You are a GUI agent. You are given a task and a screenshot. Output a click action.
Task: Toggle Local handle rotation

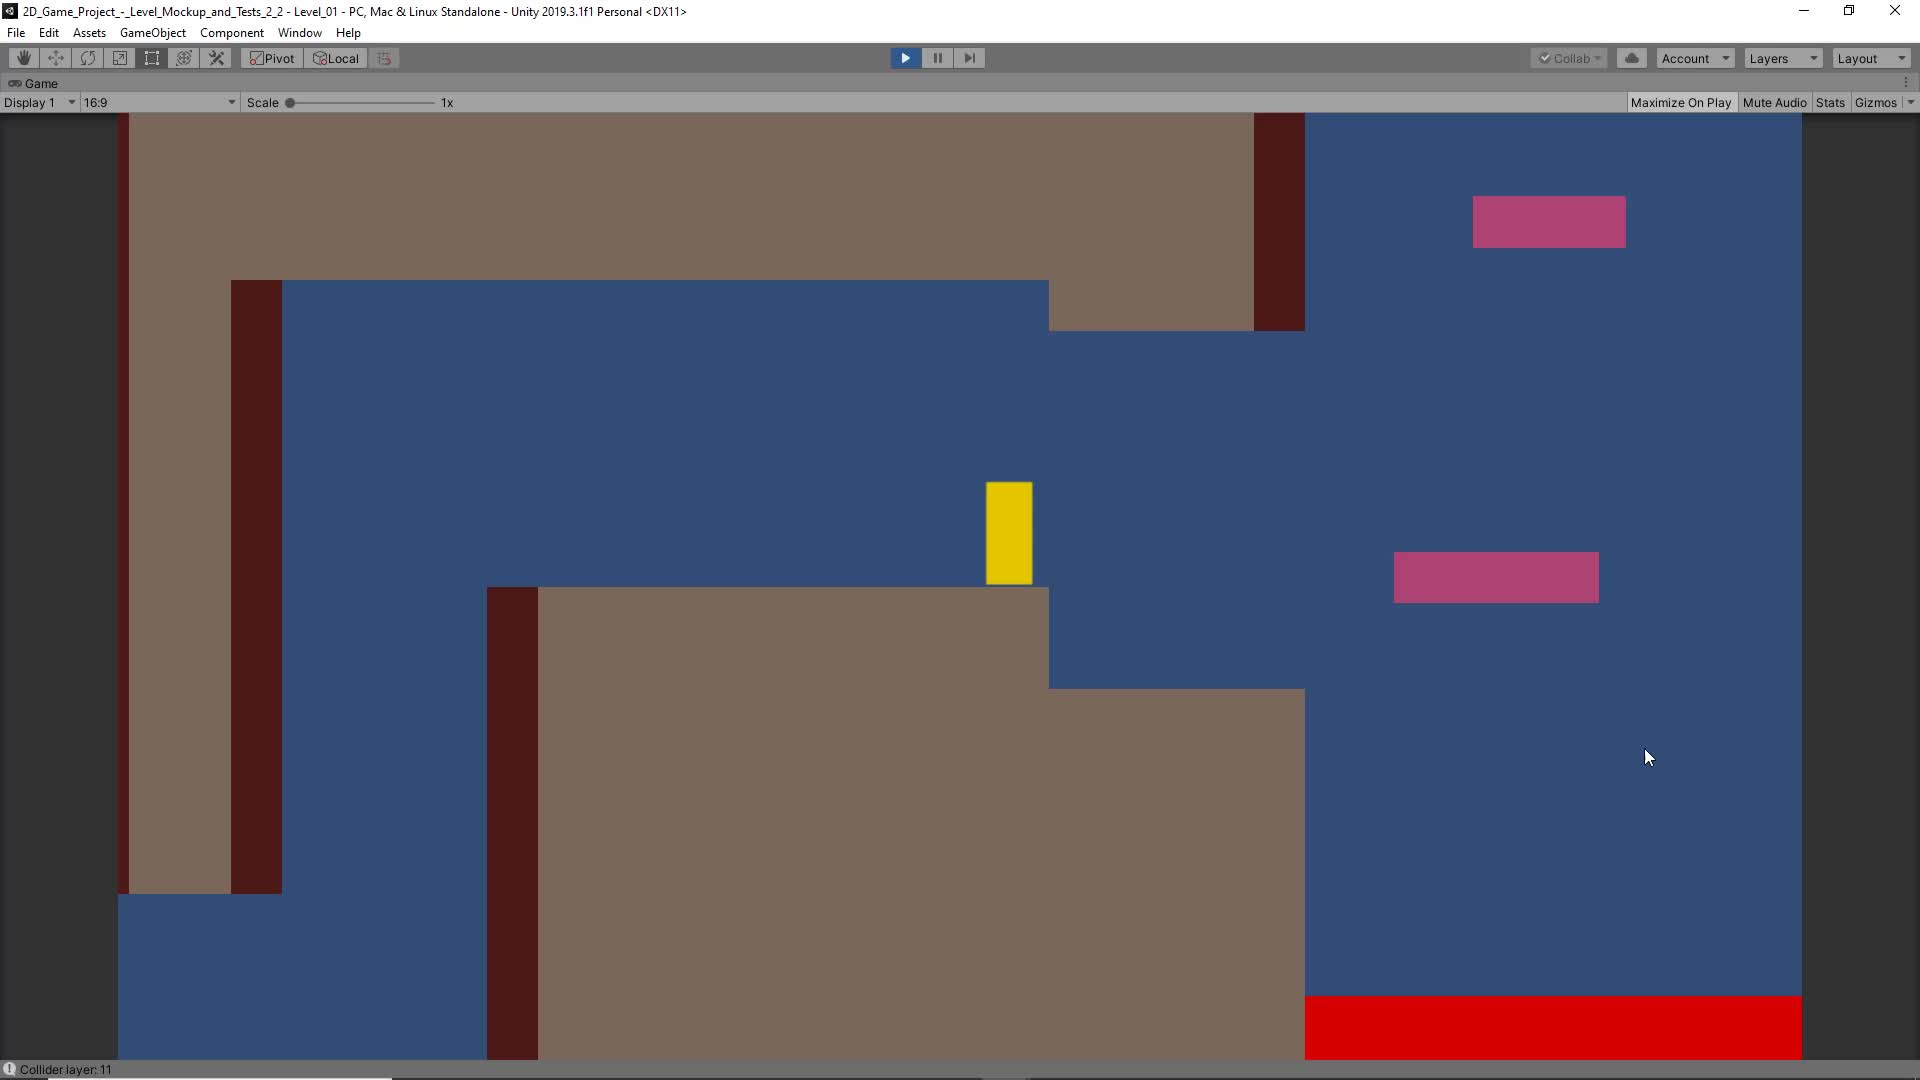[x=336, y=58]
